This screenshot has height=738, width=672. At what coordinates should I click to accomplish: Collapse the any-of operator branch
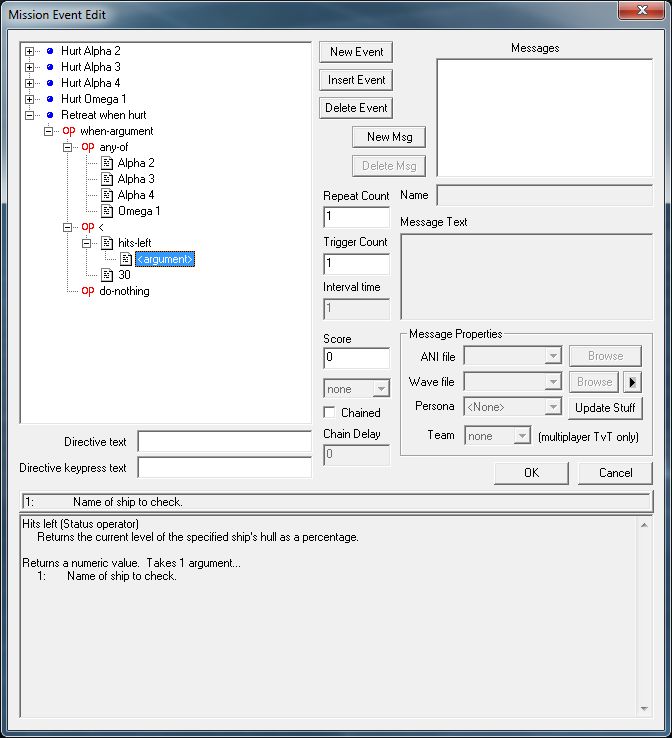(67, 147)
